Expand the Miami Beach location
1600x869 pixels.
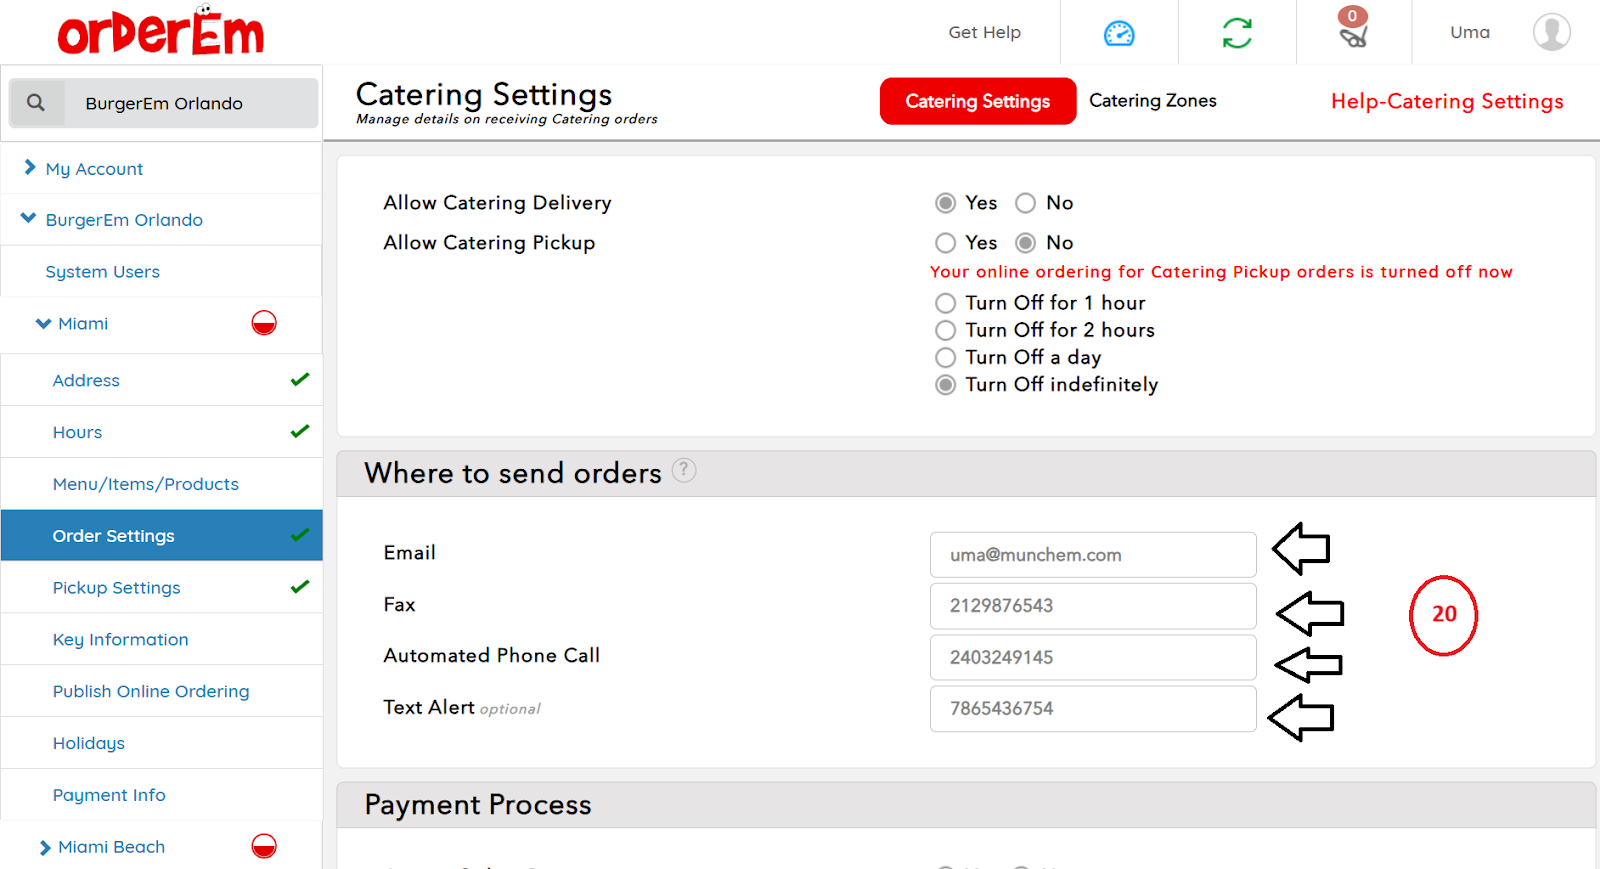pos(44,848)
